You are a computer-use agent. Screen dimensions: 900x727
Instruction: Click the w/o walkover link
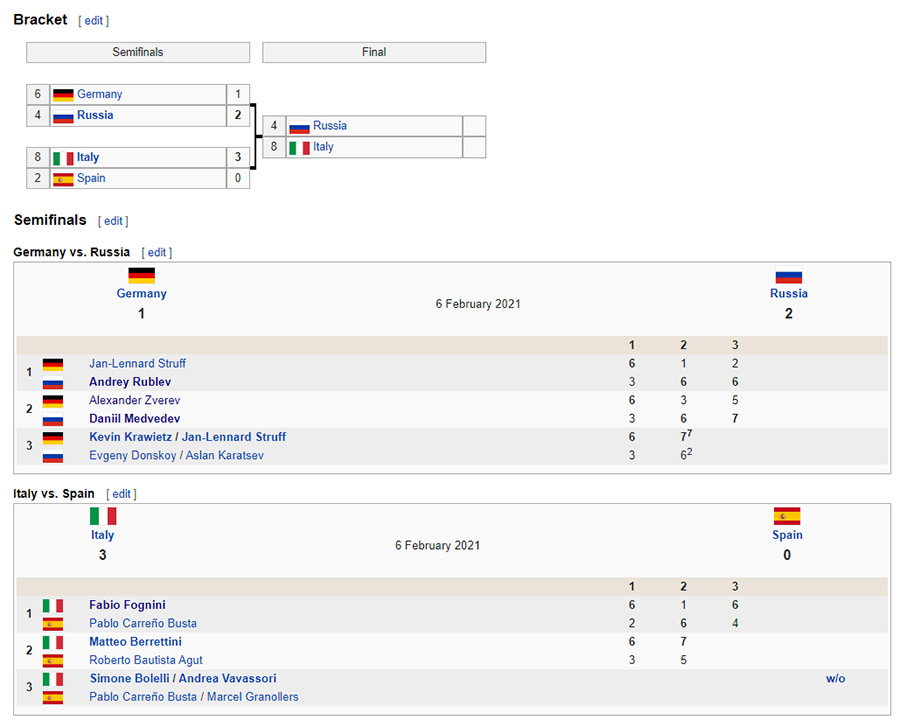pyautogui.click(x=835, y=679)
